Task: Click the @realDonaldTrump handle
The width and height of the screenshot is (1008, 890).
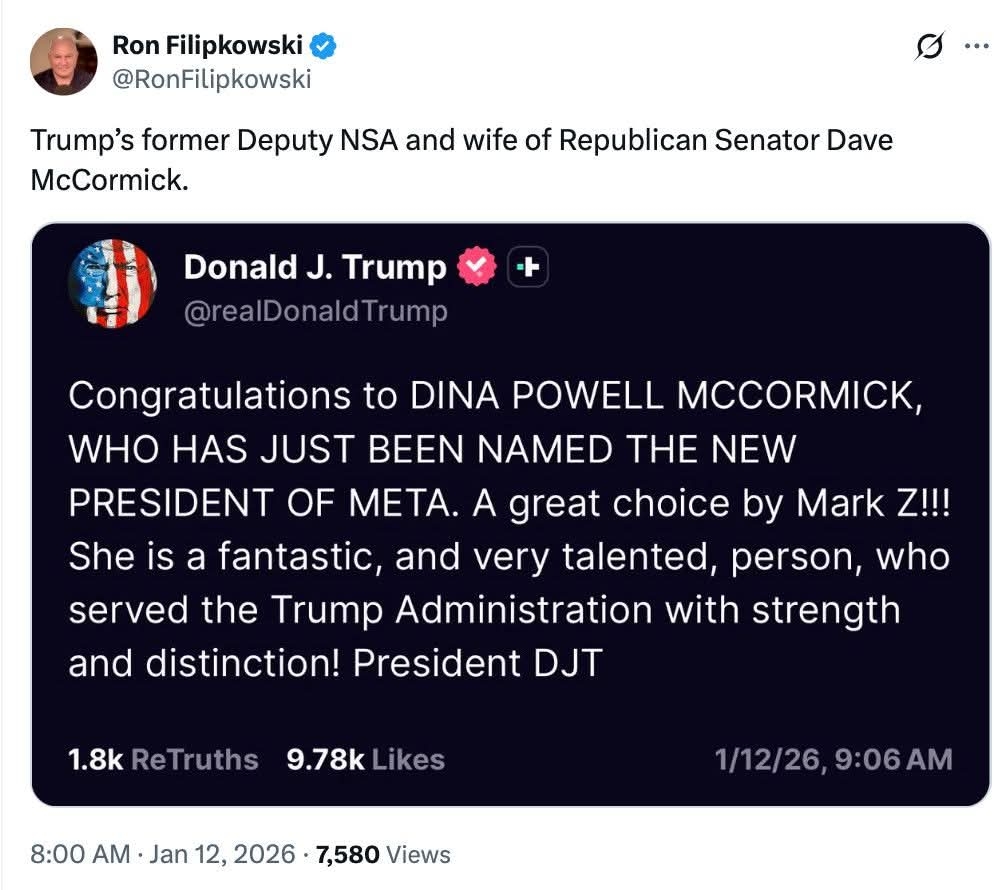Action: click(316, 312)
